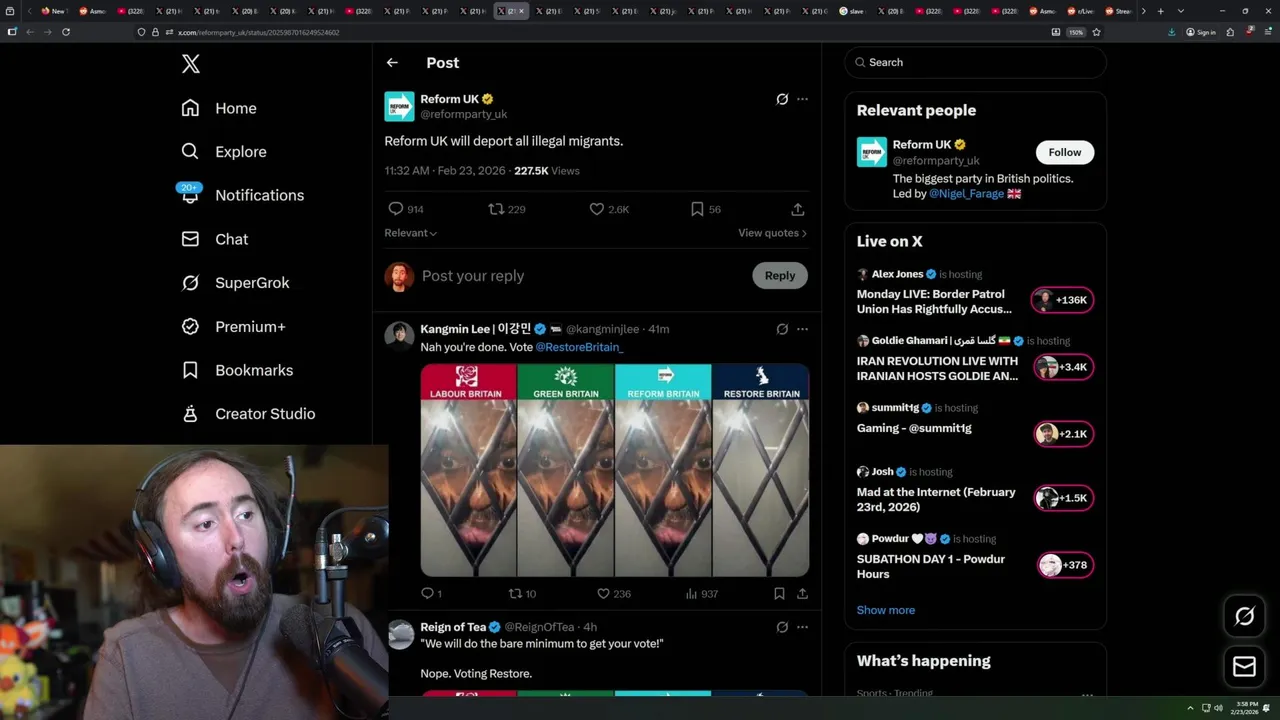Open the Relevant replies sort dropdown

[x=410, y=233]
